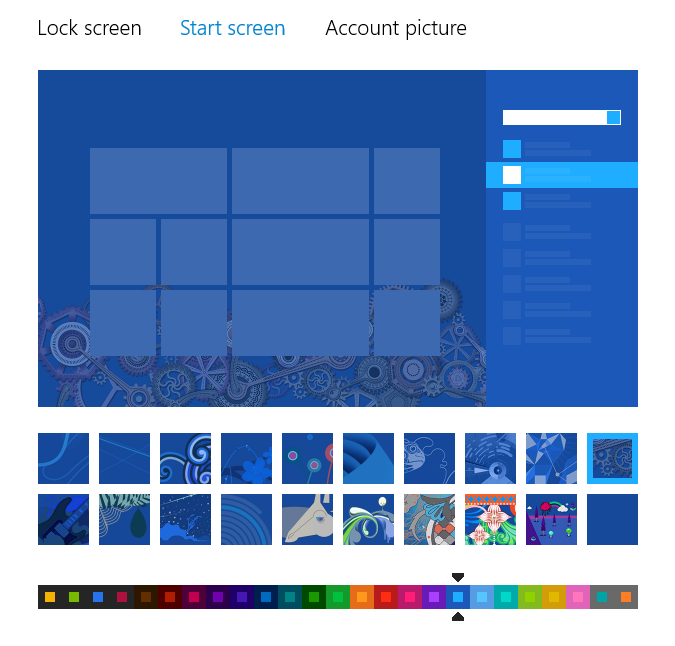Open the Account picture tab
The image size is (675, 646).
click(396, 28)
